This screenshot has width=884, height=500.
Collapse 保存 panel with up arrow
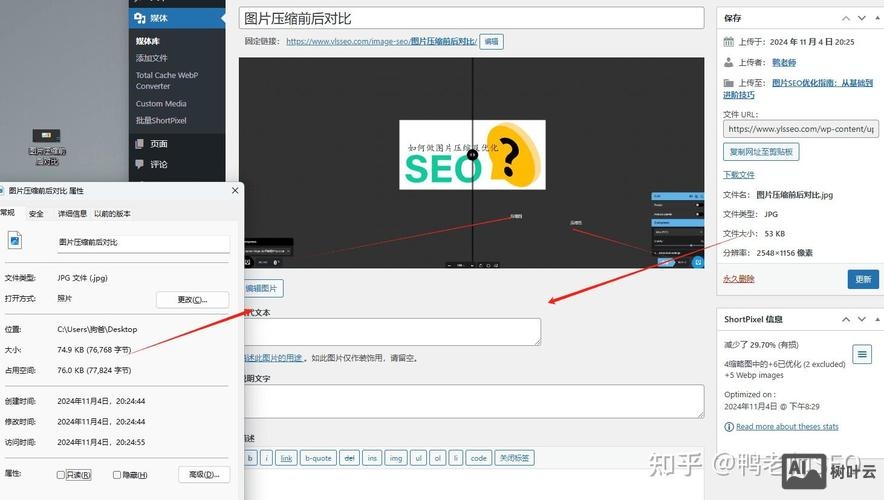pyautogui.click(x=846, y=18)
